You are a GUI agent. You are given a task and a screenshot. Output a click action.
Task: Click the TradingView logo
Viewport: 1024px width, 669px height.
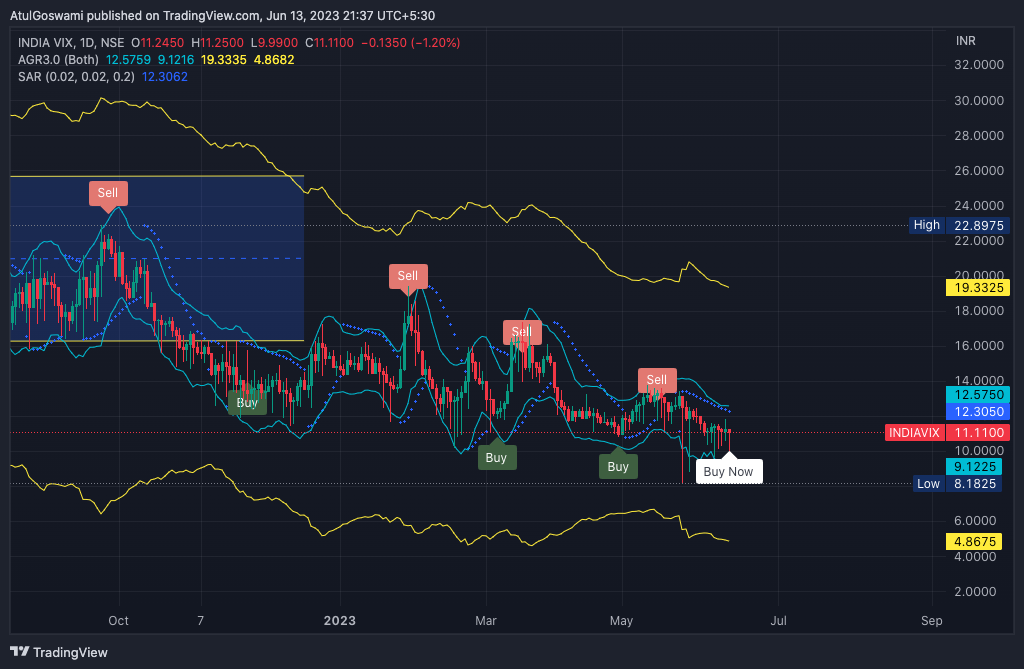click(59, 652)
